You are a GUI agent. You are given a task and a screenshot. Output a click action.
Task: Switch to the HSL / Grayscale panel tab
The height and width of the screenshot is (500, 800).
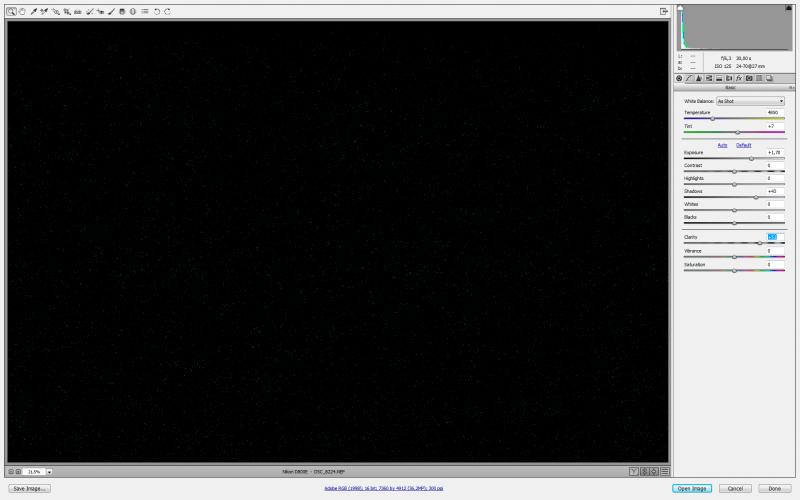pos(709,78)
